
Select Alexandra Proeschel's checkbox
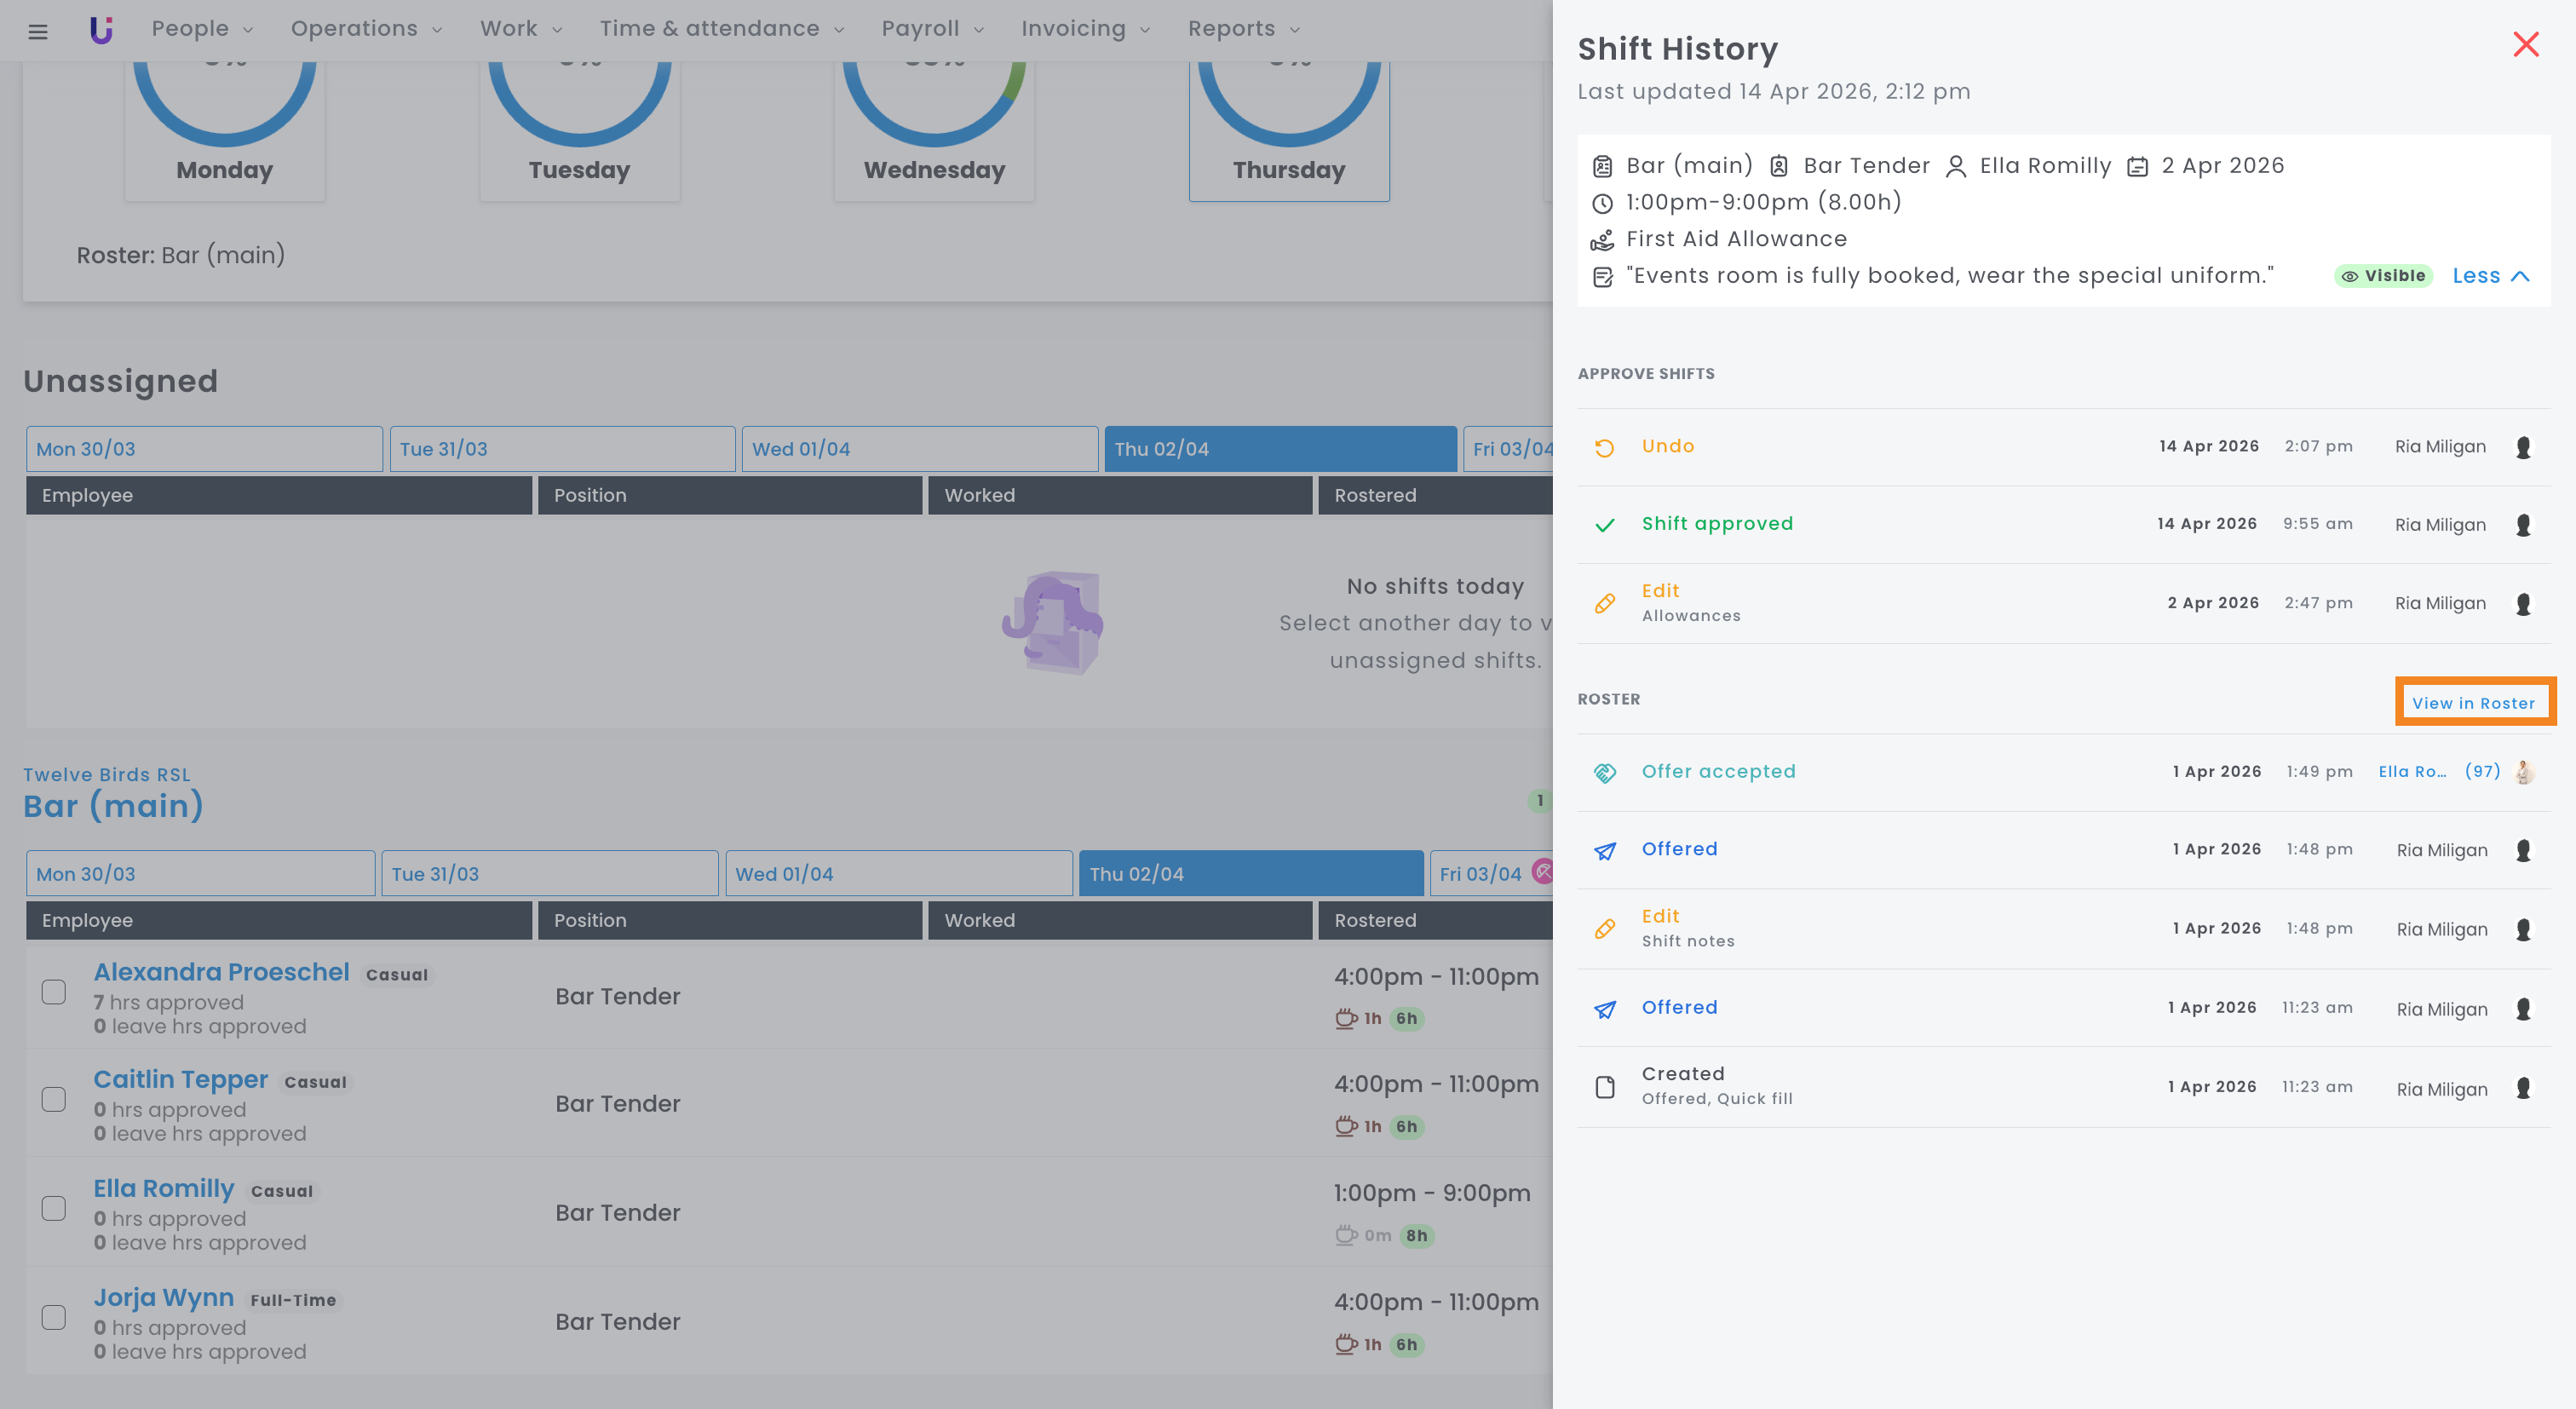(x=54, y=992)
